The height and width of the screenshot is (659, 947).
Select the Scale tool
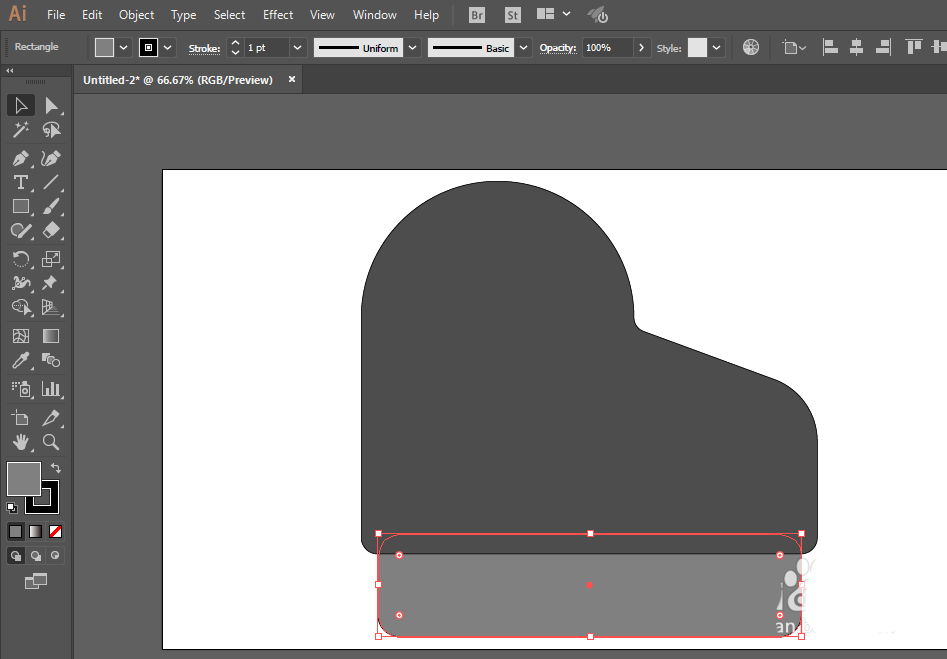[51, 259]
